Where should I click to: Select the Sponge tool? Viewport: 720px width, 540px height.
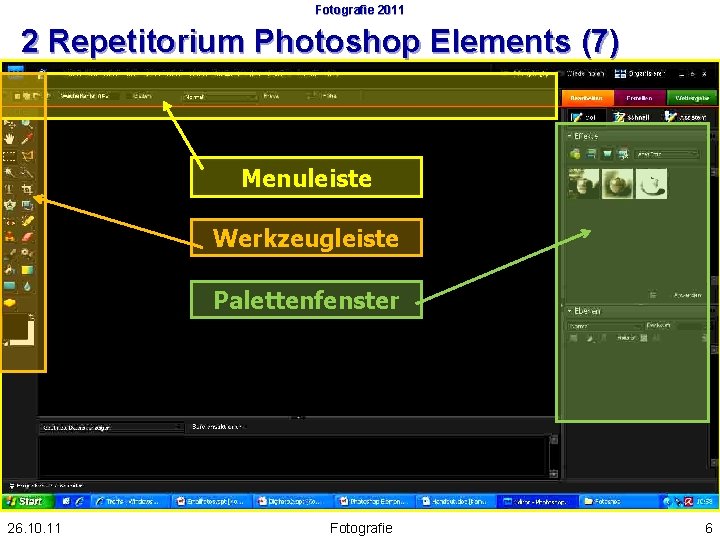click(x=9, y=303)
